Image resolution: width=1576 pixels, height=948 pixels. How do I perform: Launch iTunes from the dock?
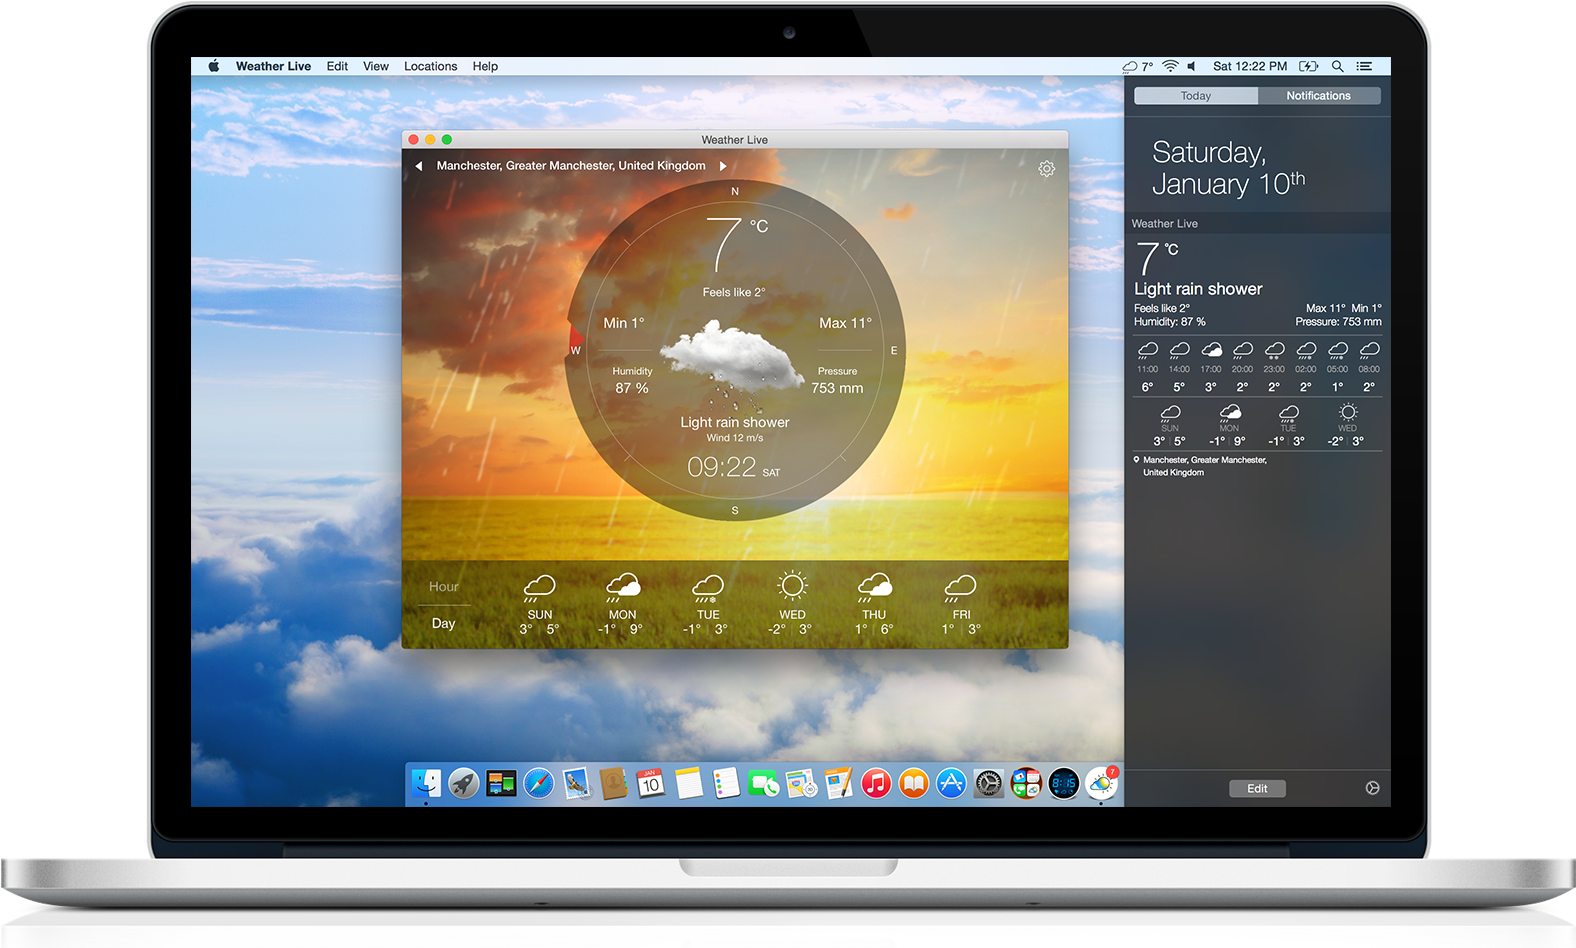click(x=876, y=784)
